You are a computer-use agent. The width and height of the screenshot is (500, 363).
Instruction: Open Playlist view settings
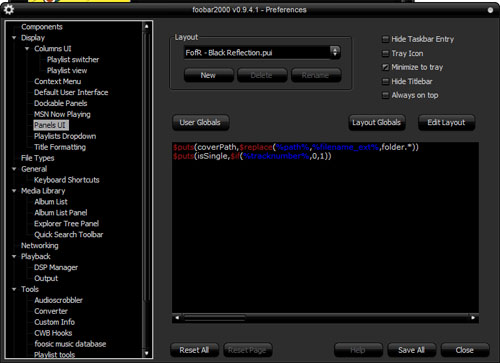[x=67, y=71]
